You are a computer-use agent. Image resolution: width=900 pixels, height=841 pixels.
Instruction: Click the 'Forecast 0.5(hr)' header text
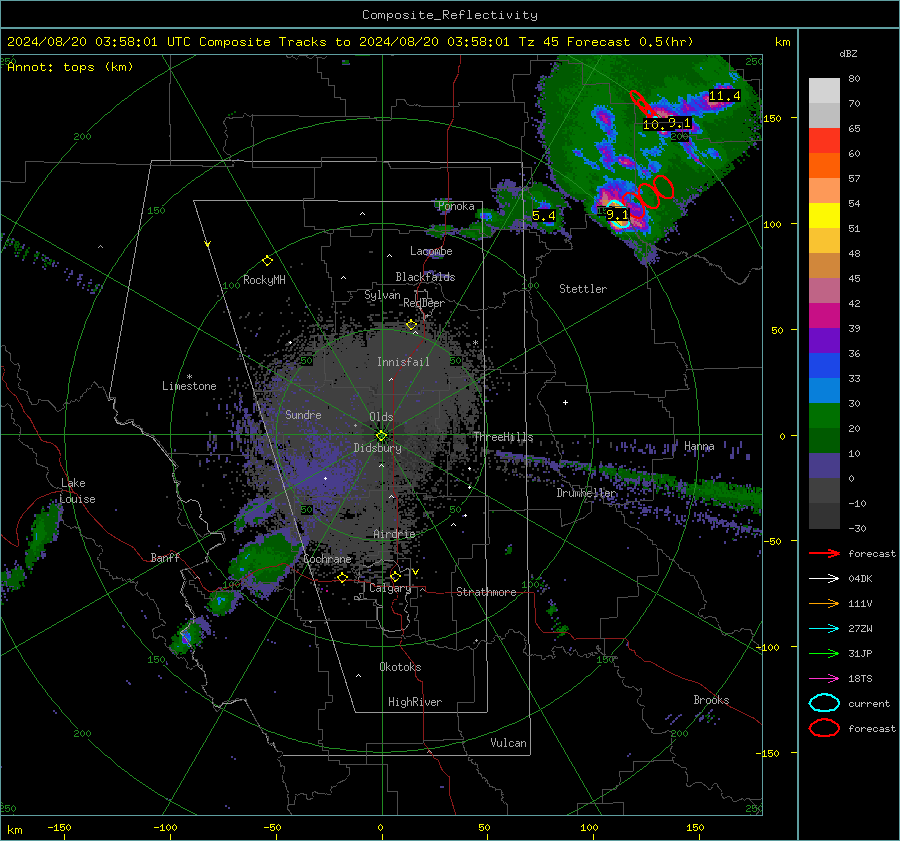pos(630,42)
